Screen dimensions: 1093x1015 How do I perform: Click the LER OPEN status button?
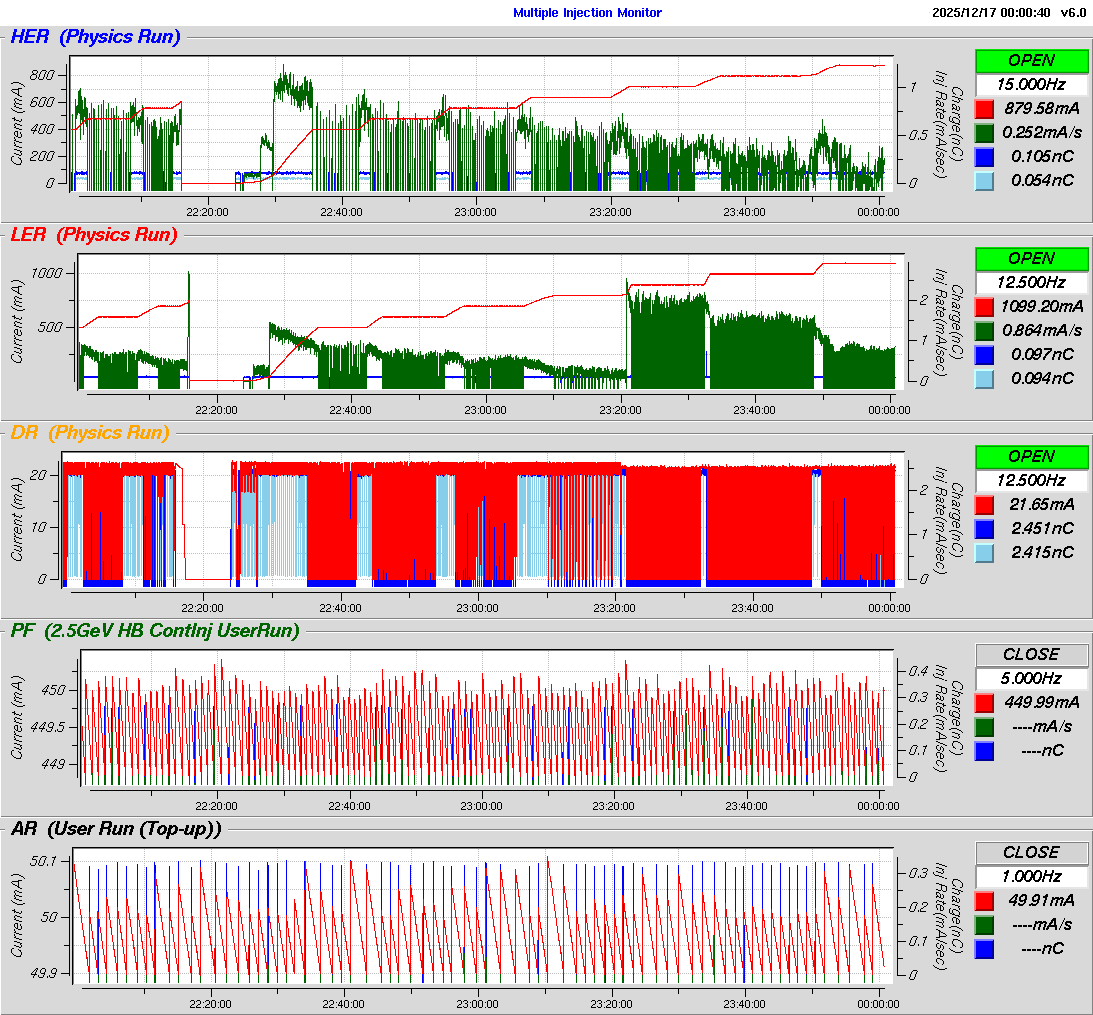coord(1031,259)
